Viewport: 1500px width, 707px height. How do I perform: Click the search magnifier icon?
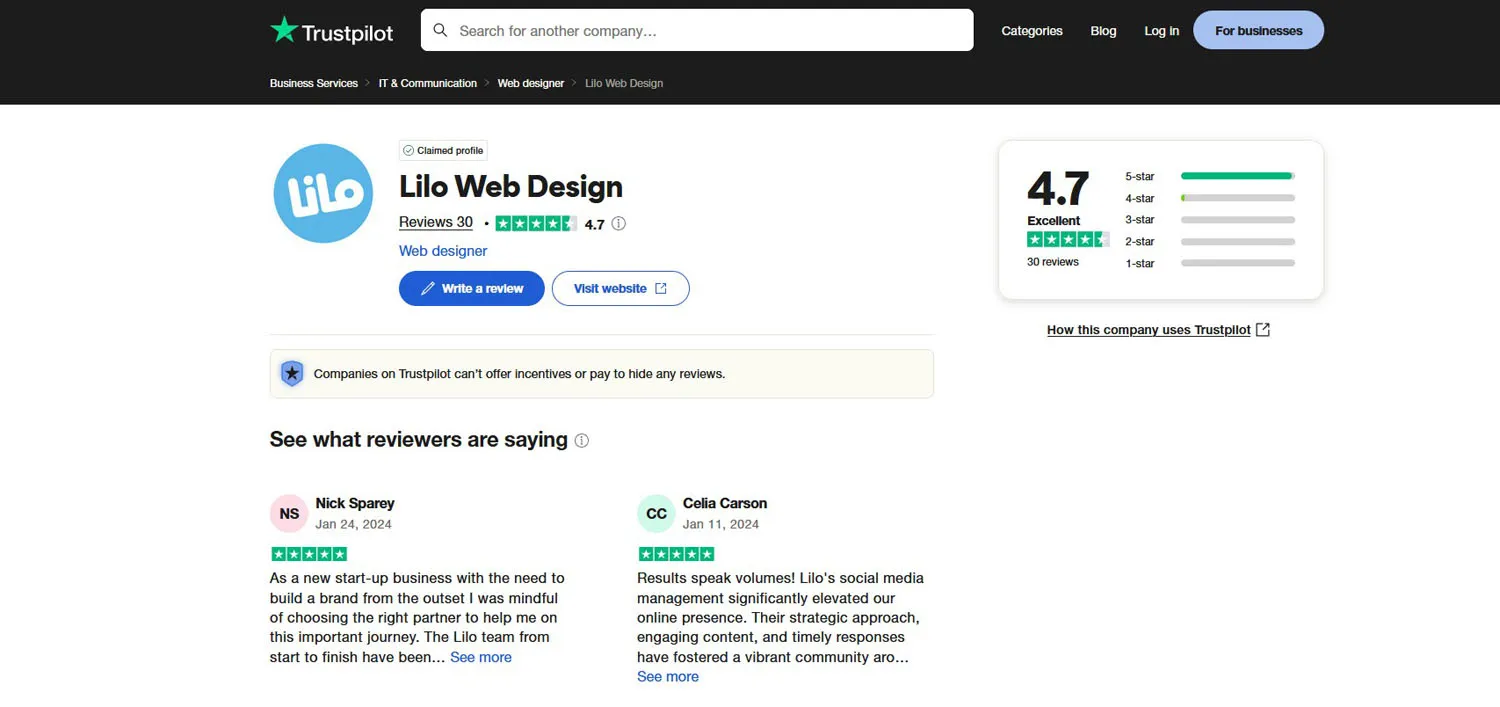440,30
